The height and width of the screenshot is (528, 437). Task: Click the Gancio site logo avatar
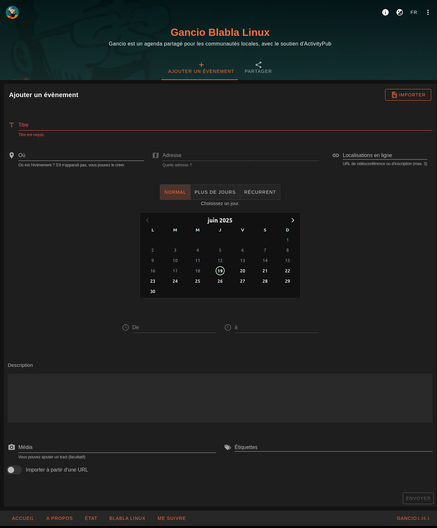point(12,12)
